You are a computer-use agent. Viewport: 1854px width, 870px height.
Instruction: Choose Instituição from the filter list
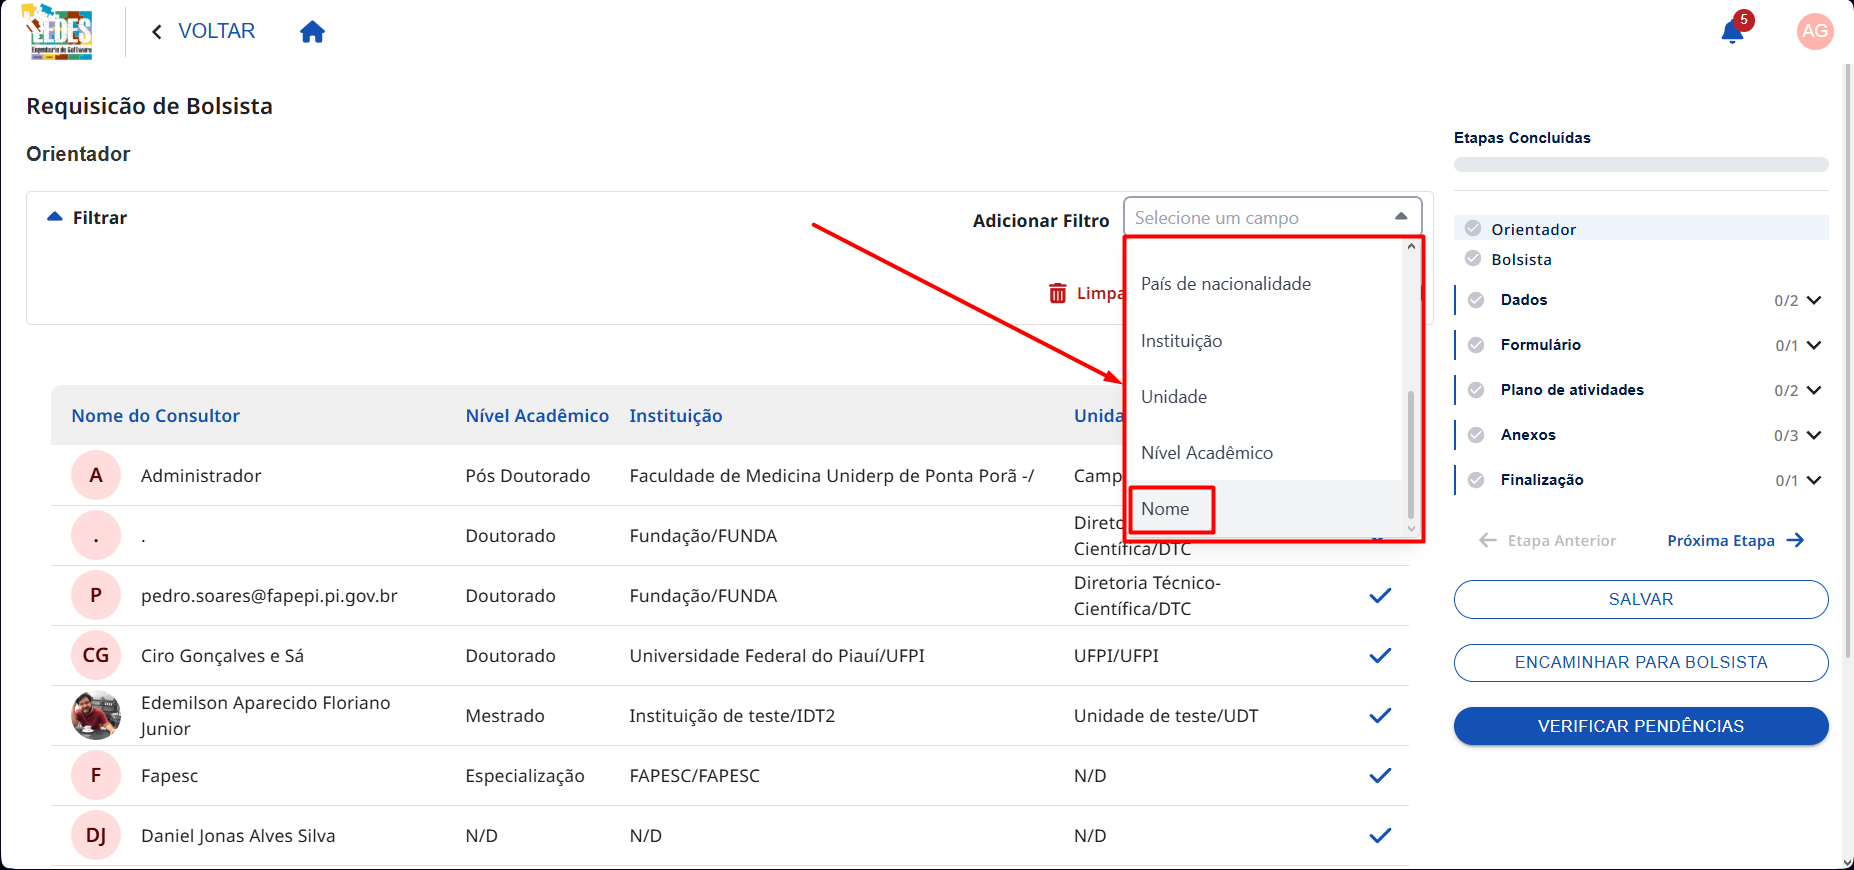pyautogui.click(x=1182, y=341)
